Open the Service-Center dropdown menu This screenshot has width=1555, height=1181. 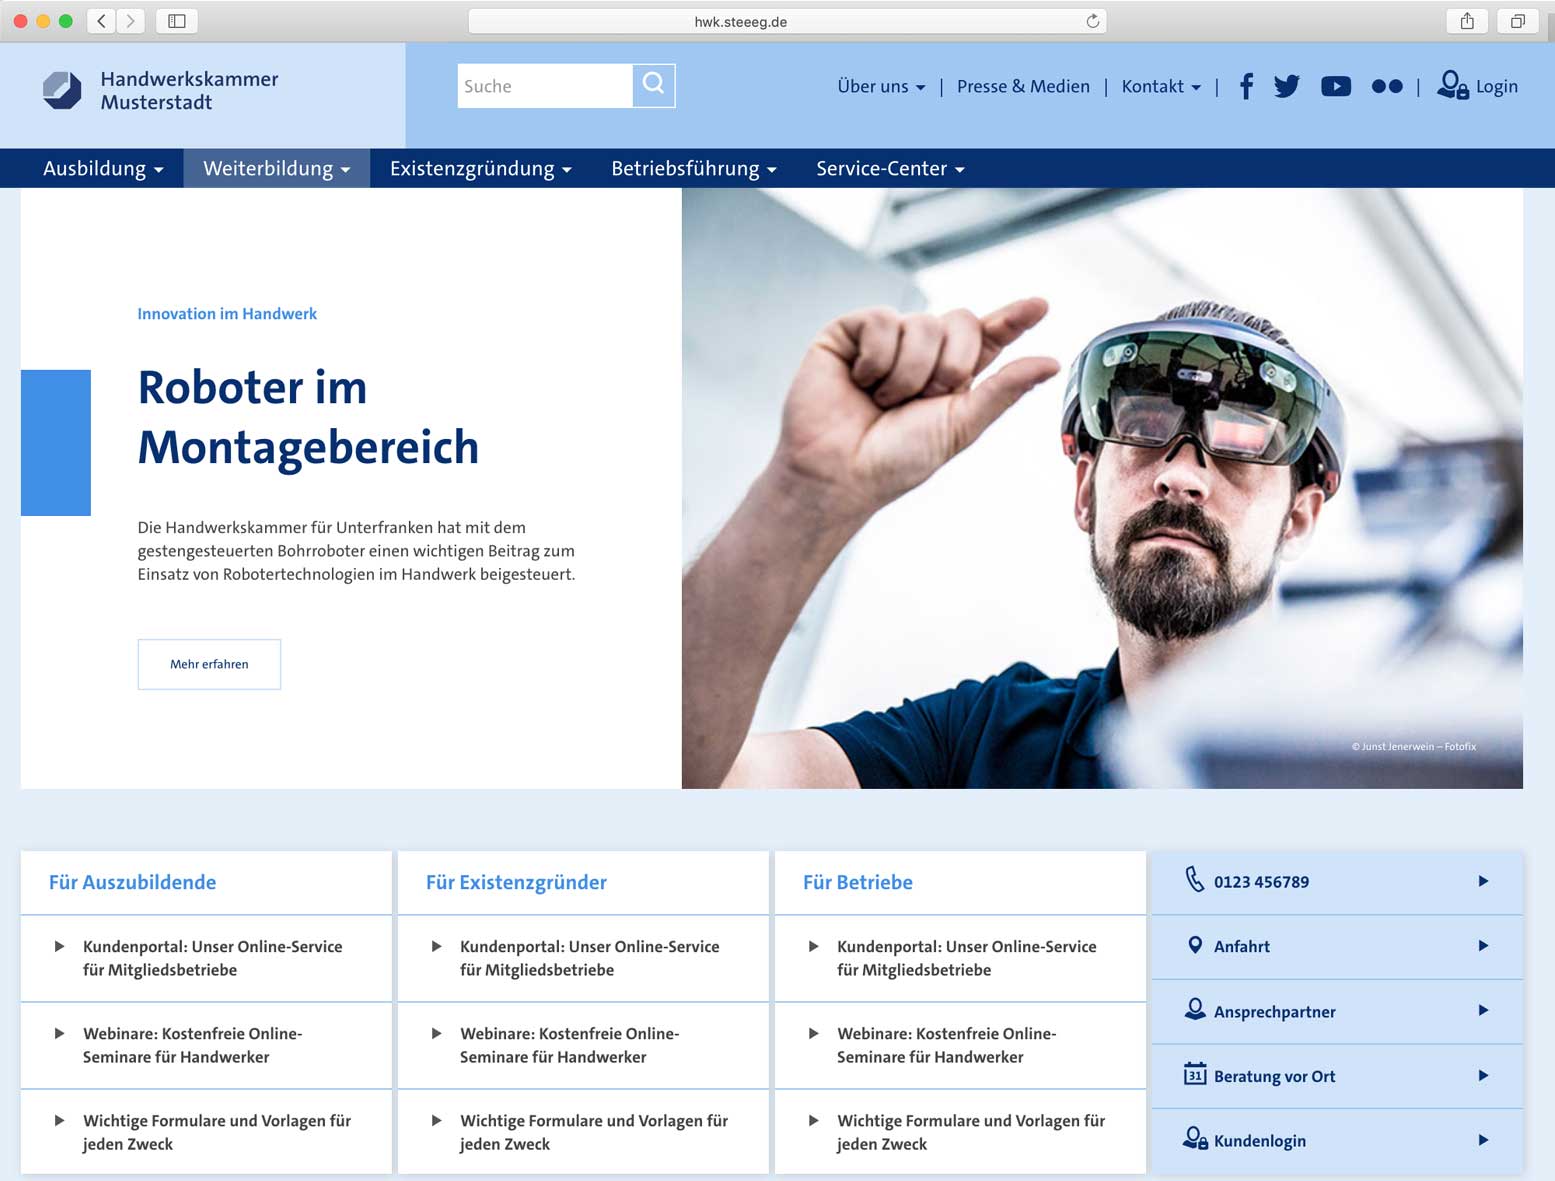tap(889, 169)
